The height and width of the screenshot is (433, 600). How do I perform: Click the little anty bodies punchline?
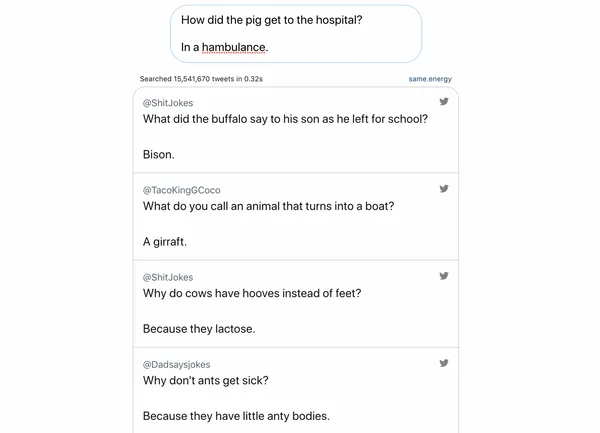(236, 416)
